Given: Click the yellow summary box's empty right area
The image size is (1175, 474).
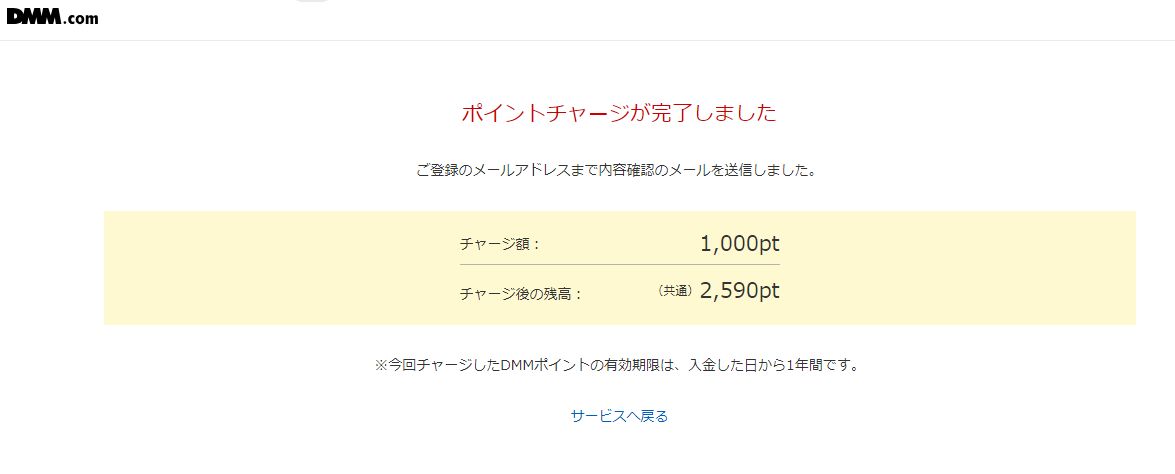Looking at the screenshot, I should pyautogui.click(x=958, y=268).
